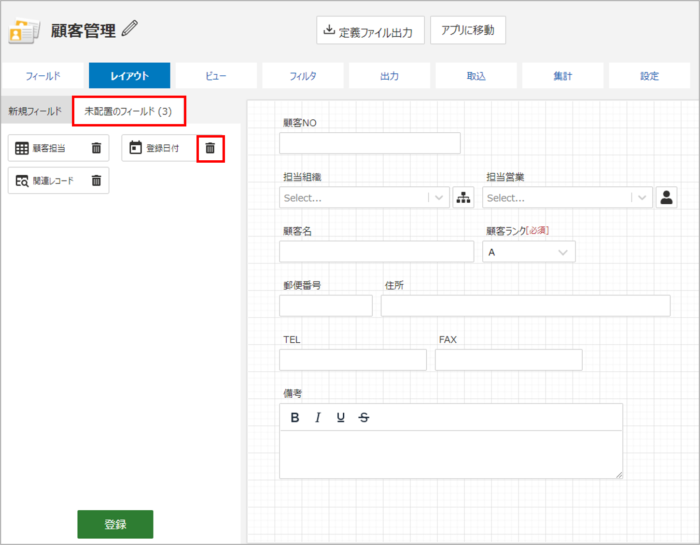
Task: Open the ビュー tab
Action: (216, 76)
